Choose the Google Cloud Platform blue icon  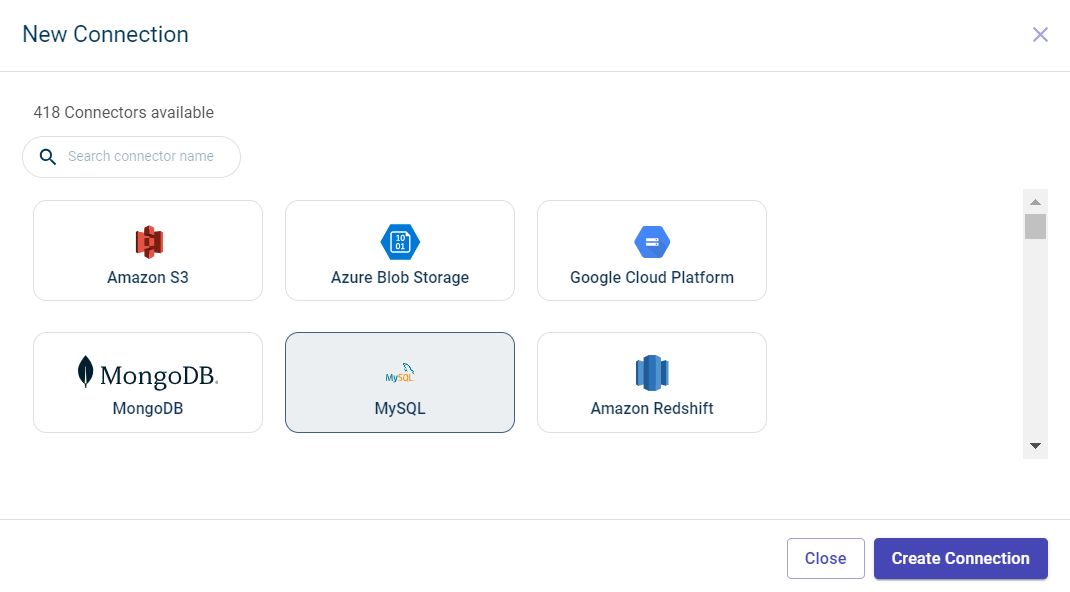(652, 242)
